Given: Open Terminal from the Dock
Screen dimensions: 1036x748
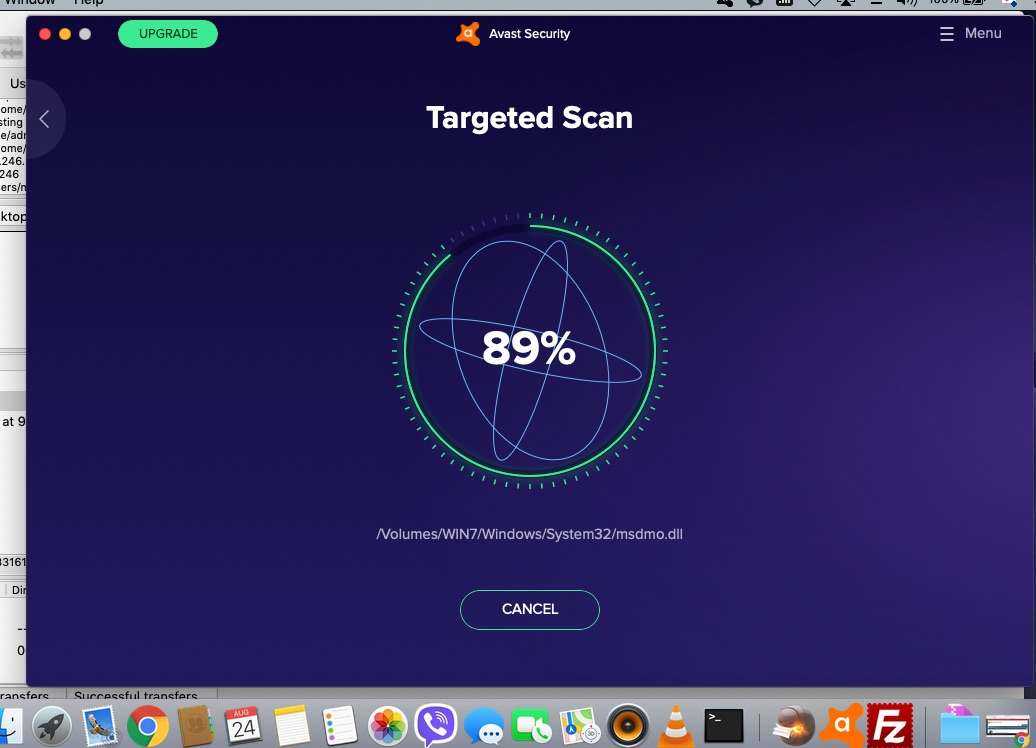Looking at the screenshot, I should point(723,726).
